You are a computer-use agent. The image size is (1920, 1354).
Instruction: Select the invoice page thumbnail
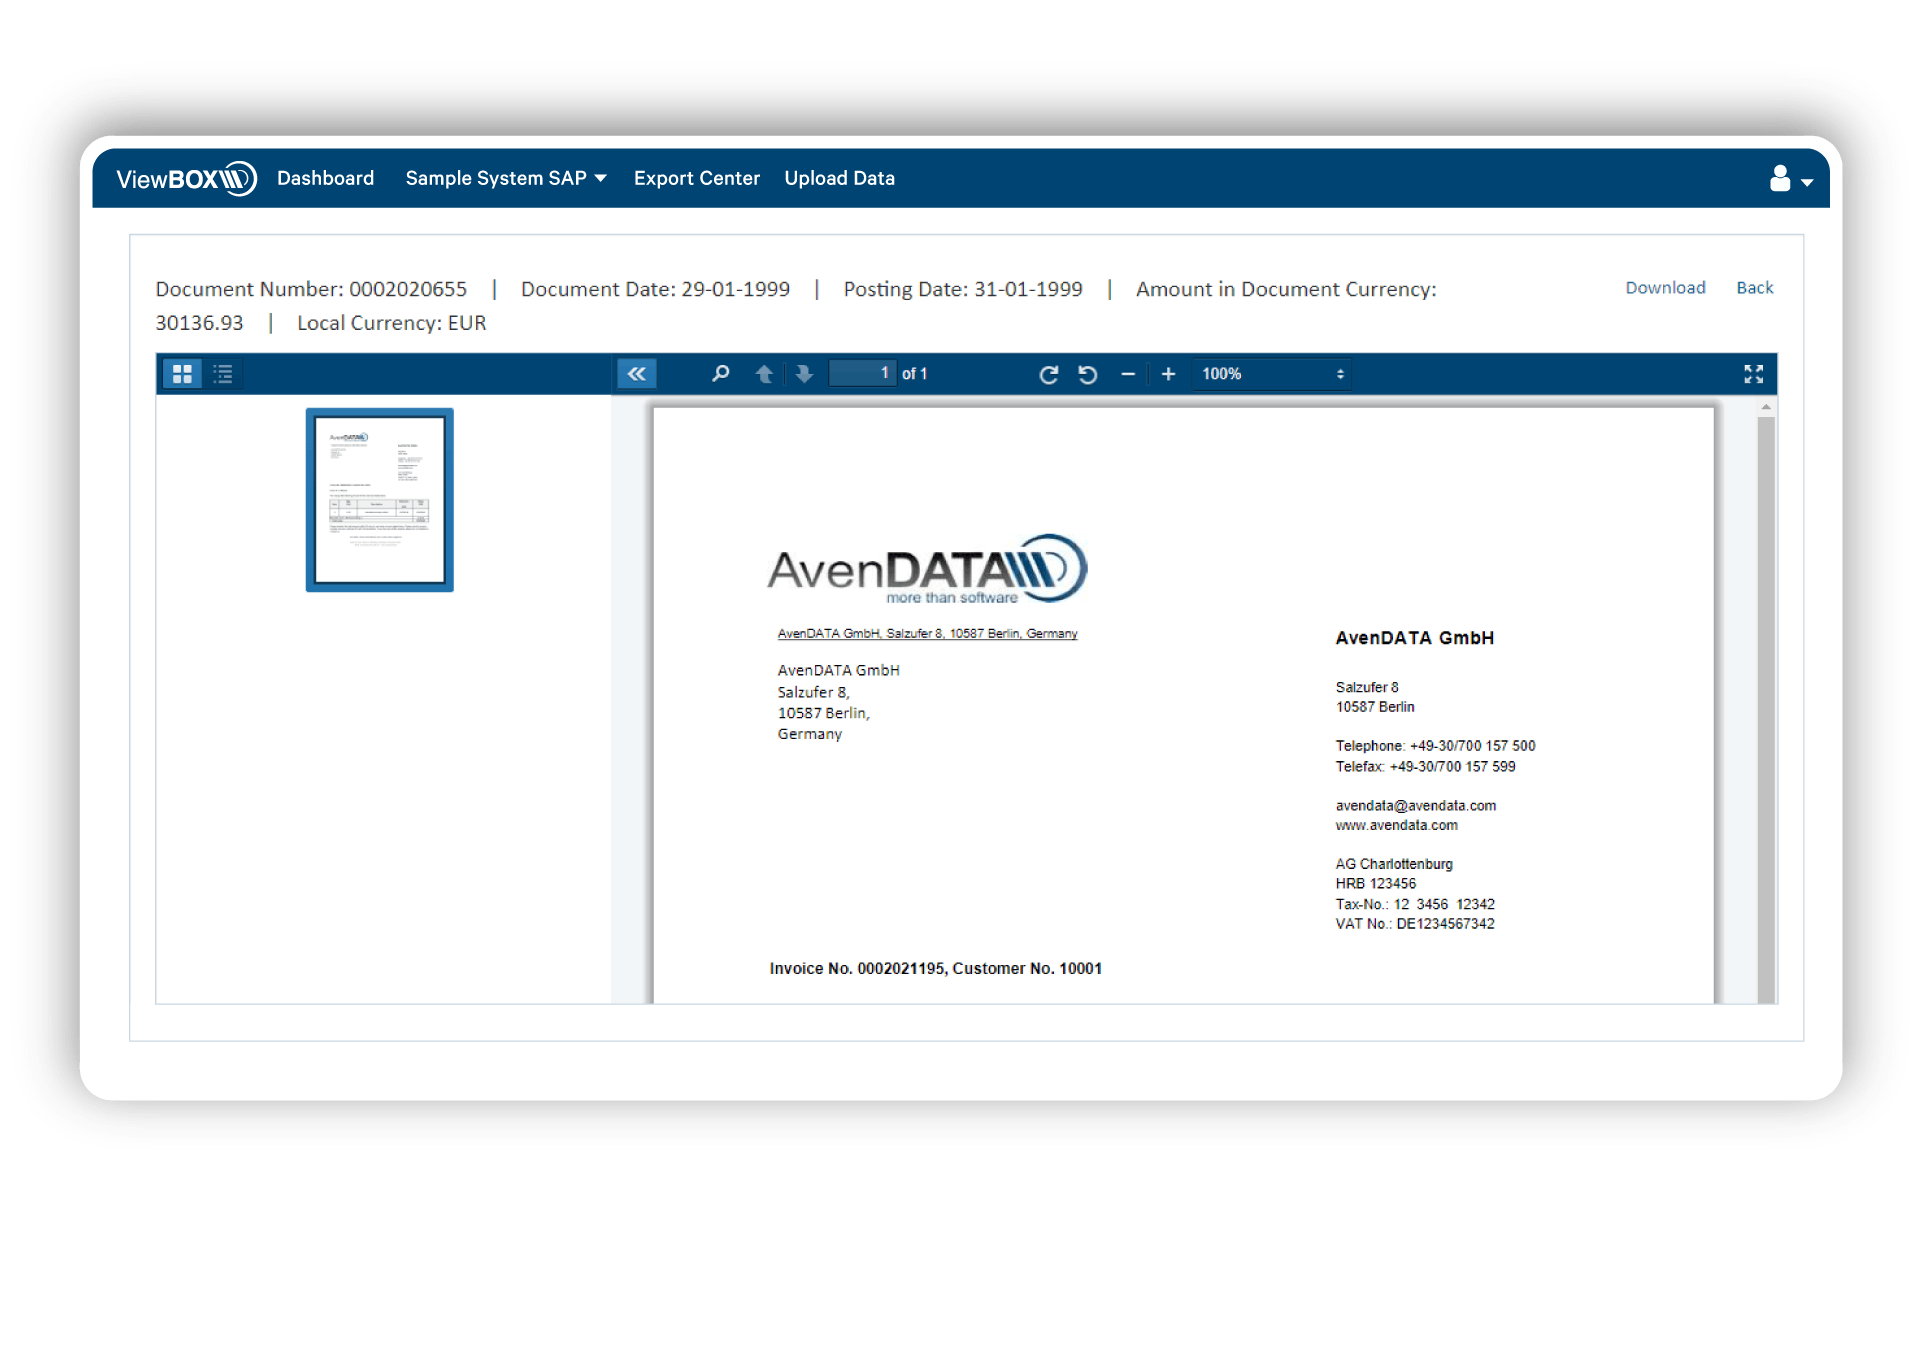coord(379,499)
